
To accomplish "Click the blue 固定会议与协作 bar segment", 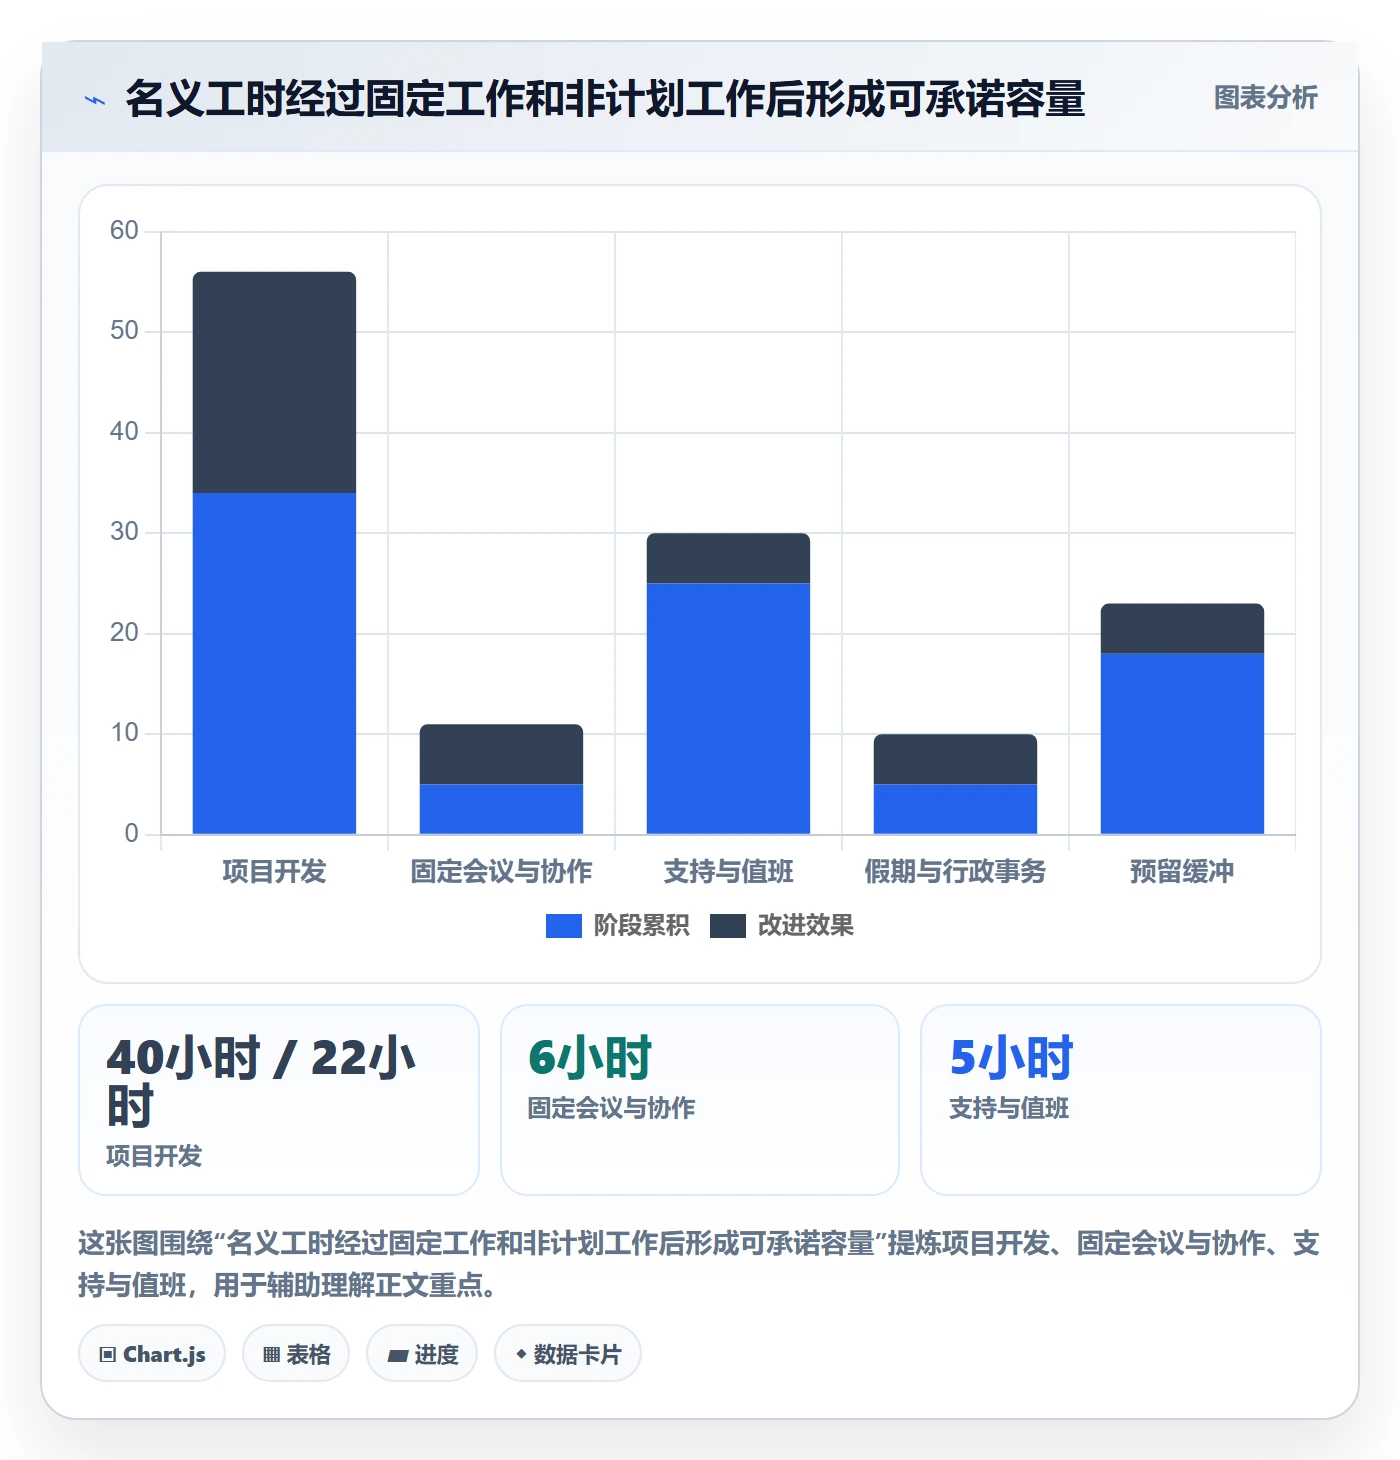I will click(x=501, y=809).
